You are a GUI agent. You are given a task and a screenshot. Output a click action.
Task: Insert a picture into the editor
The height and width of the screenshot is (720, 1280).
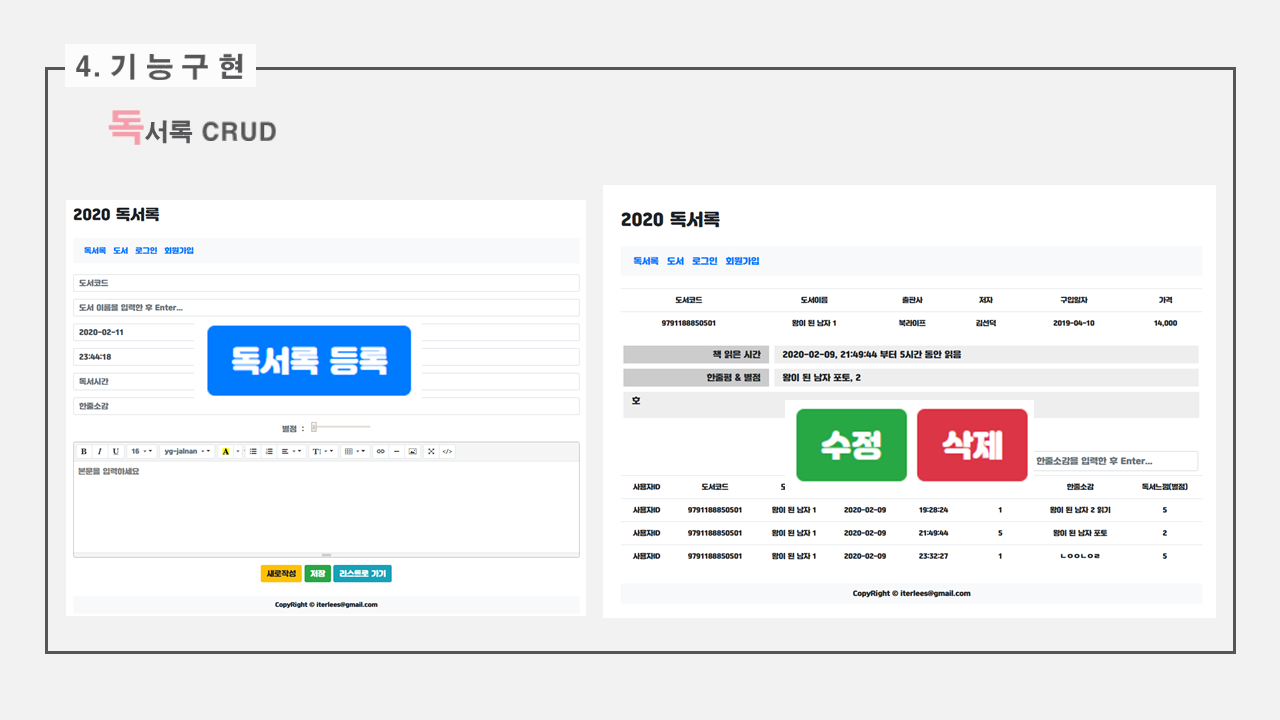tap(412, 452)
